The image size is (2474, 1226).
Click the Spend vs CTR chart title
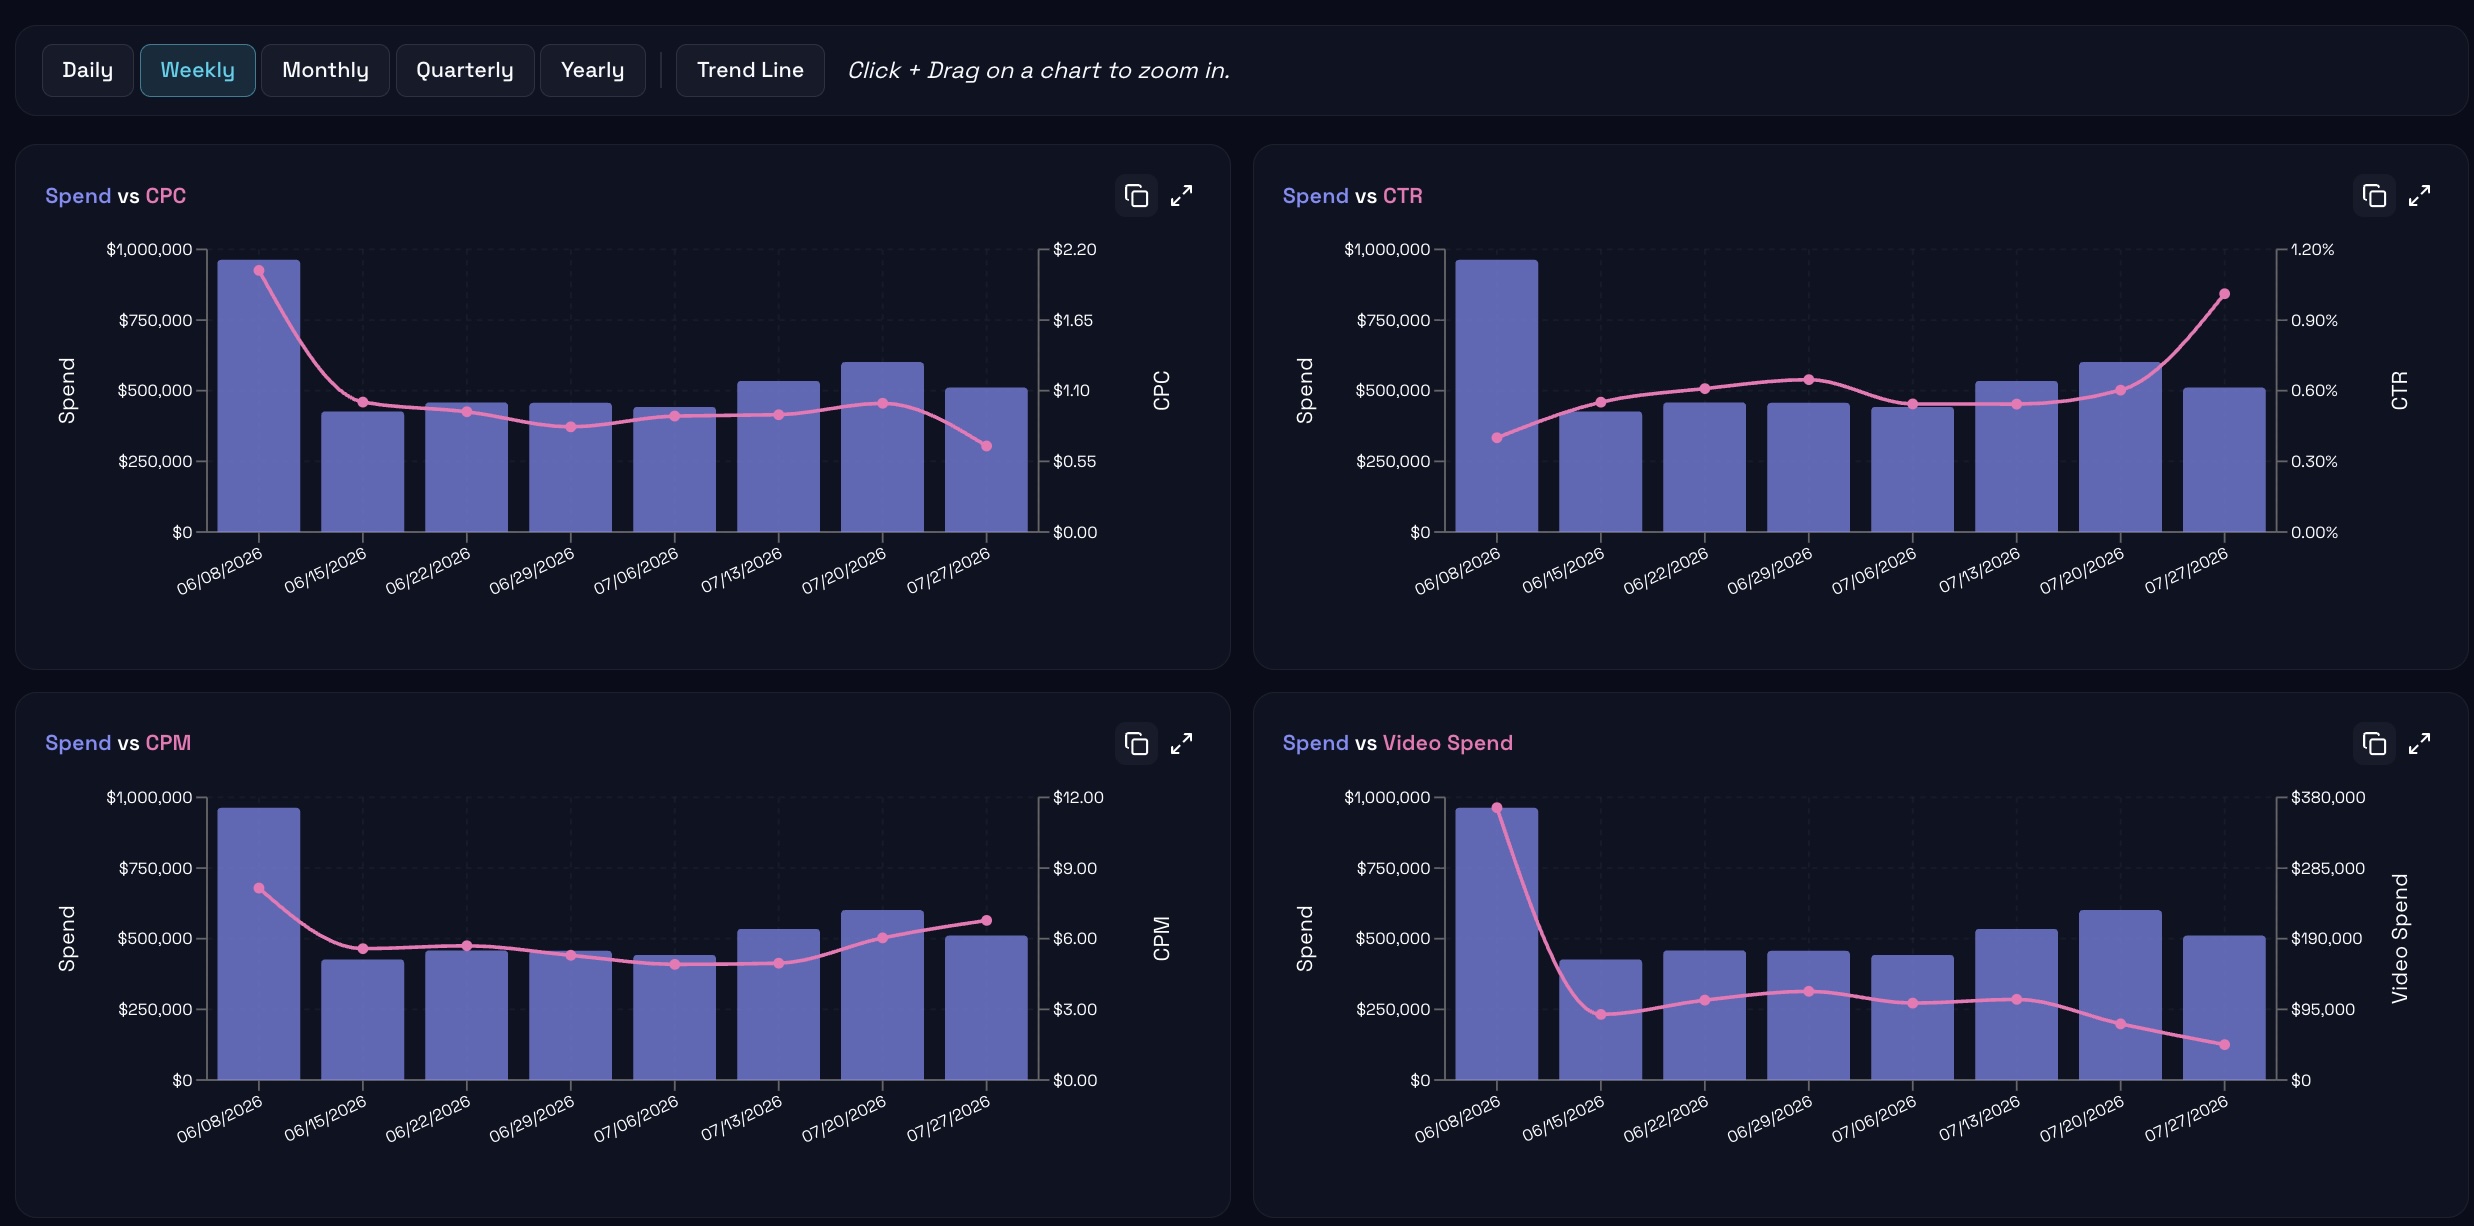click(1352, 196)
